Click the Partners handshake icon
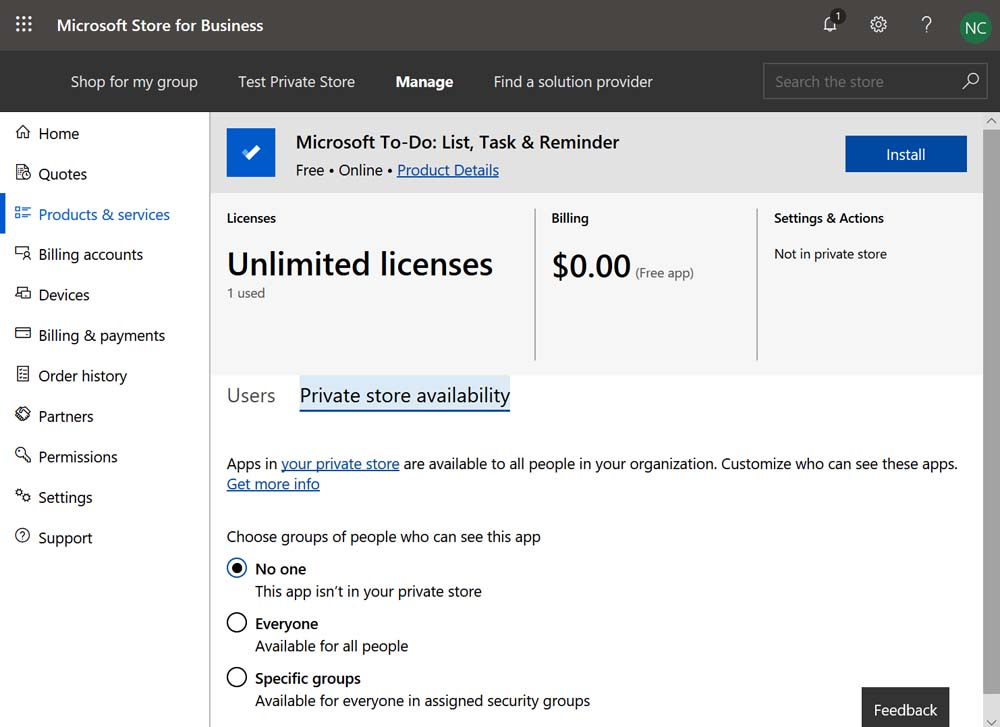 coord(23,415)
